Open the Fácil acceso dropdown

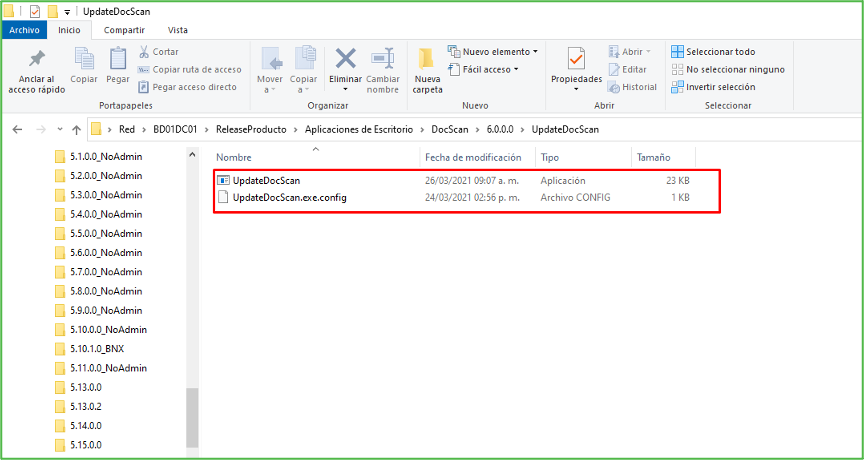[490, 69]
